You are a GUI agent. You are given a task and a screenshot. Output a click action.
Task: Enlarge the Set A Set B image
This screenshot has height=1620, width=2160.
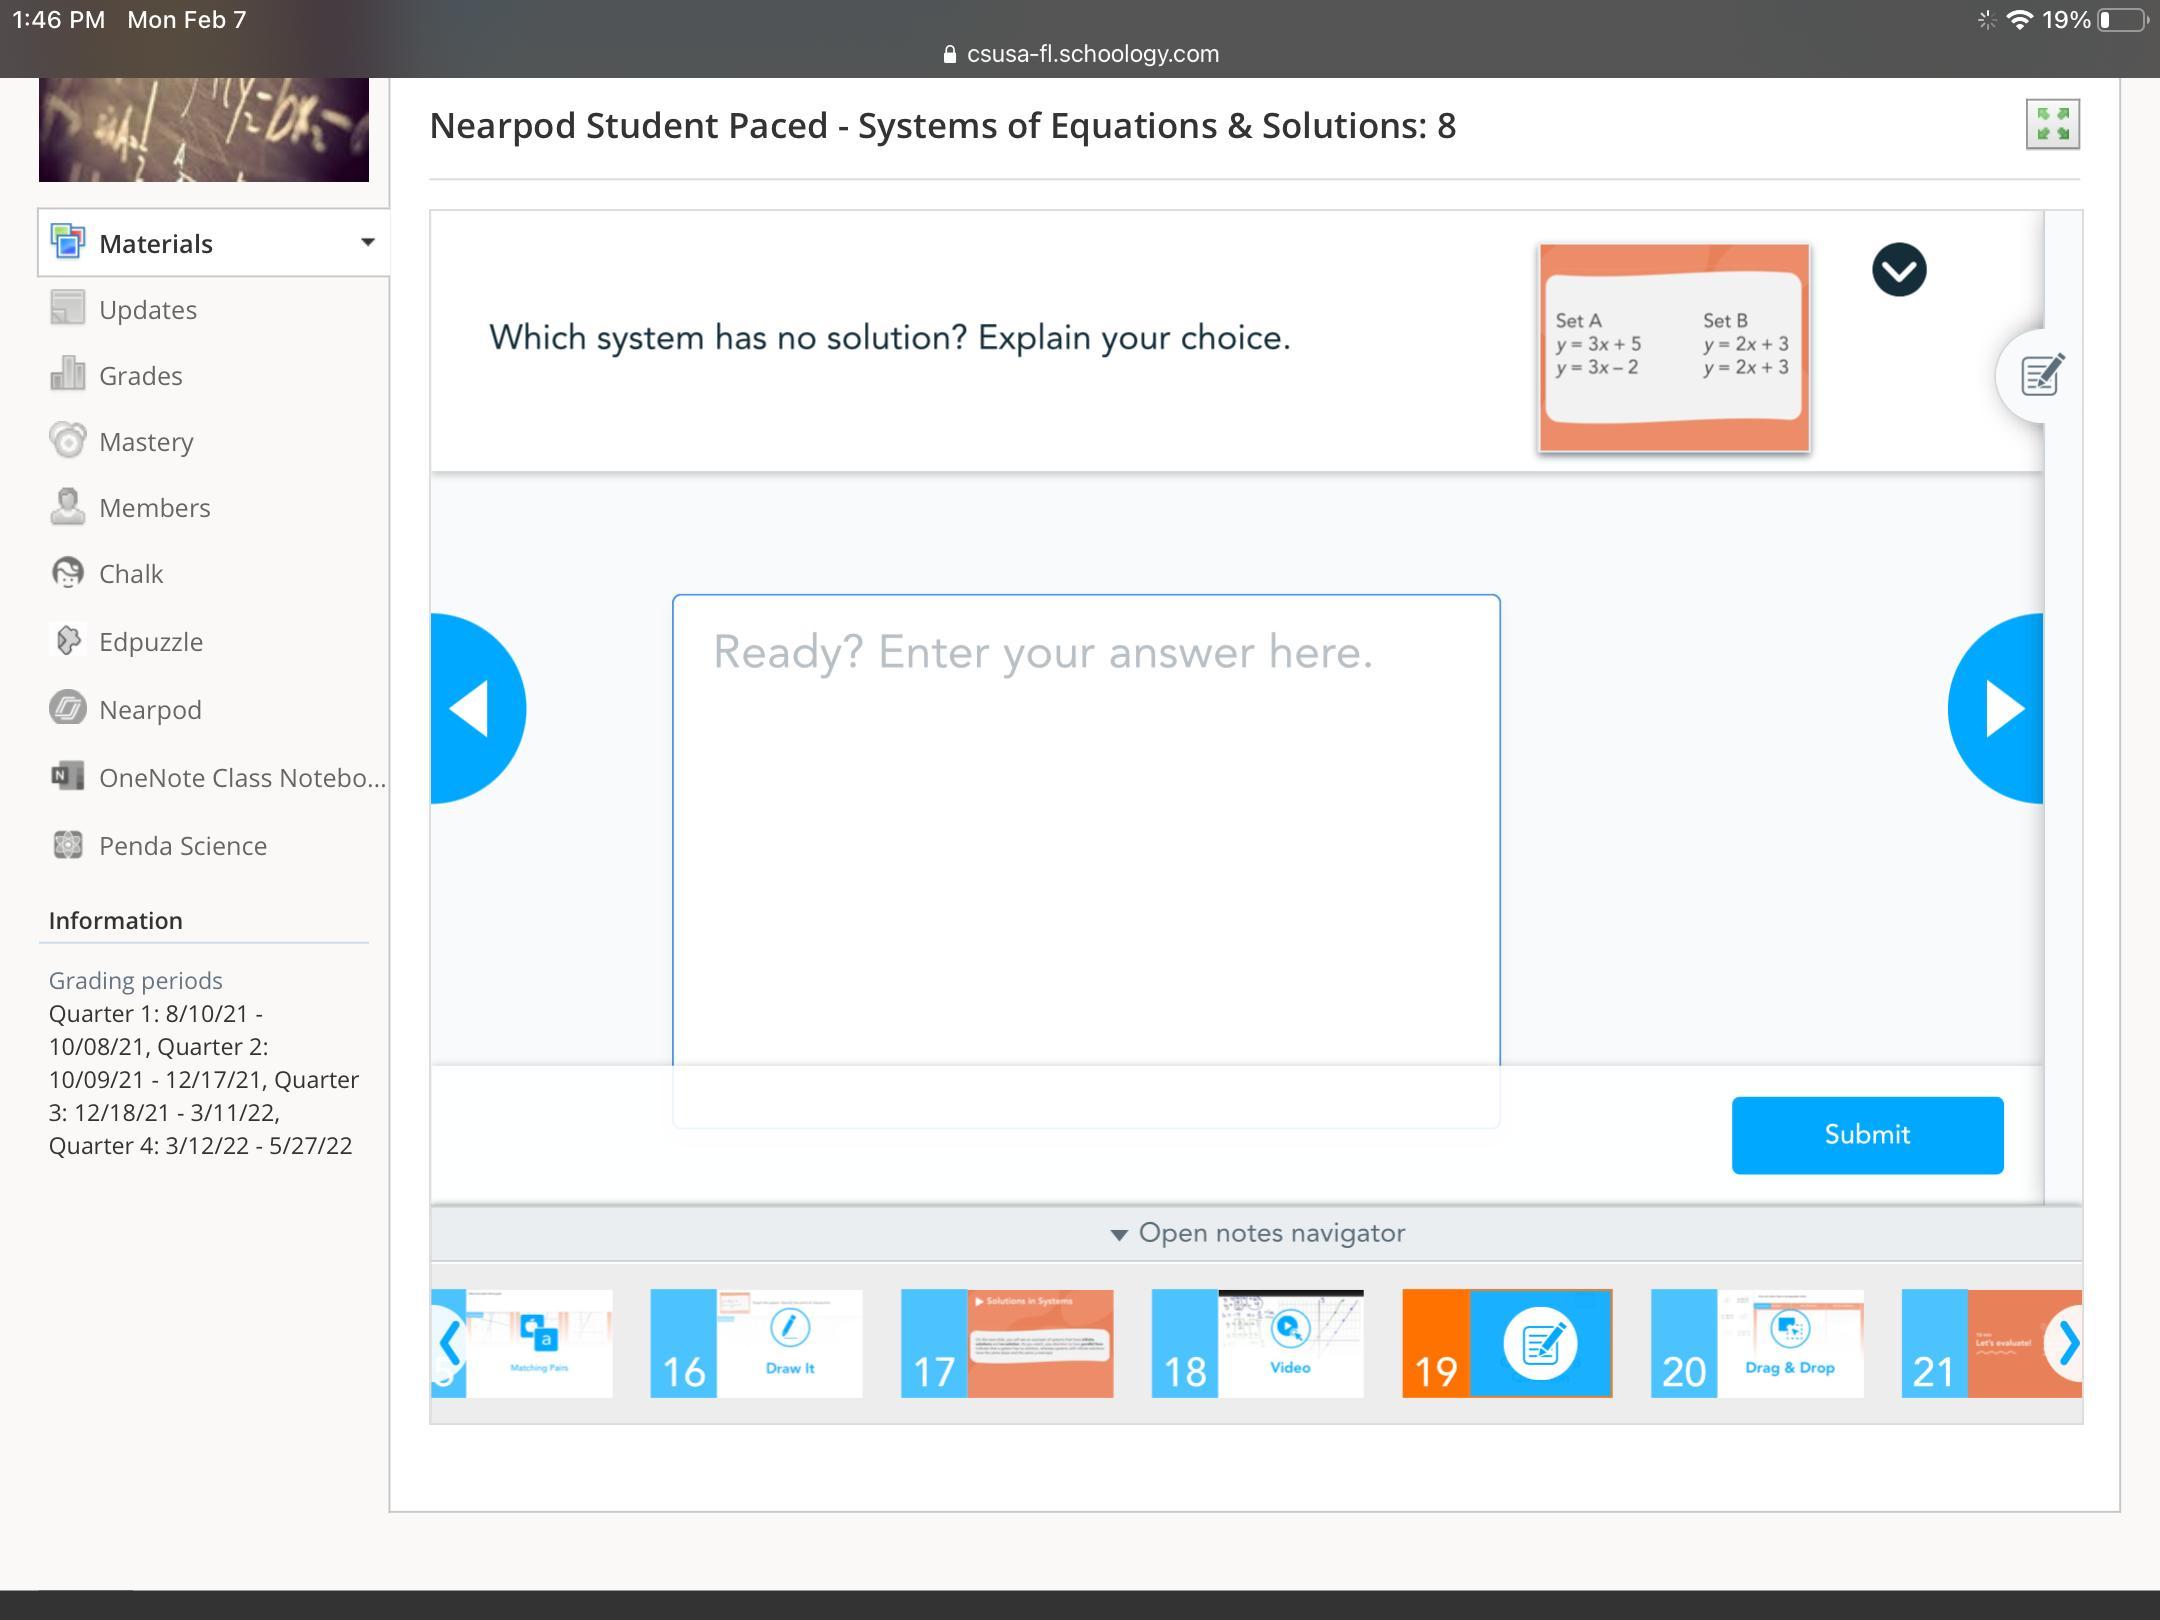pyautogui.click(x=1673, y=347)
